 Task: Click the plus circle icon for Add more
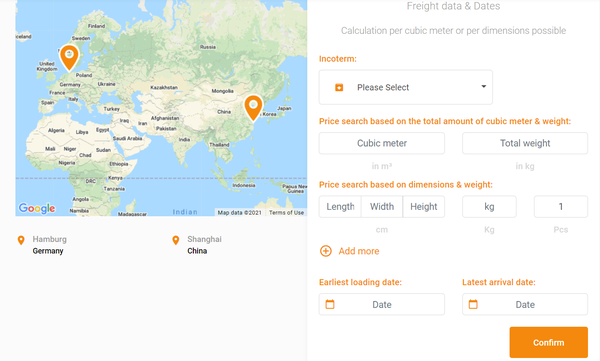(x=326, y=251)
